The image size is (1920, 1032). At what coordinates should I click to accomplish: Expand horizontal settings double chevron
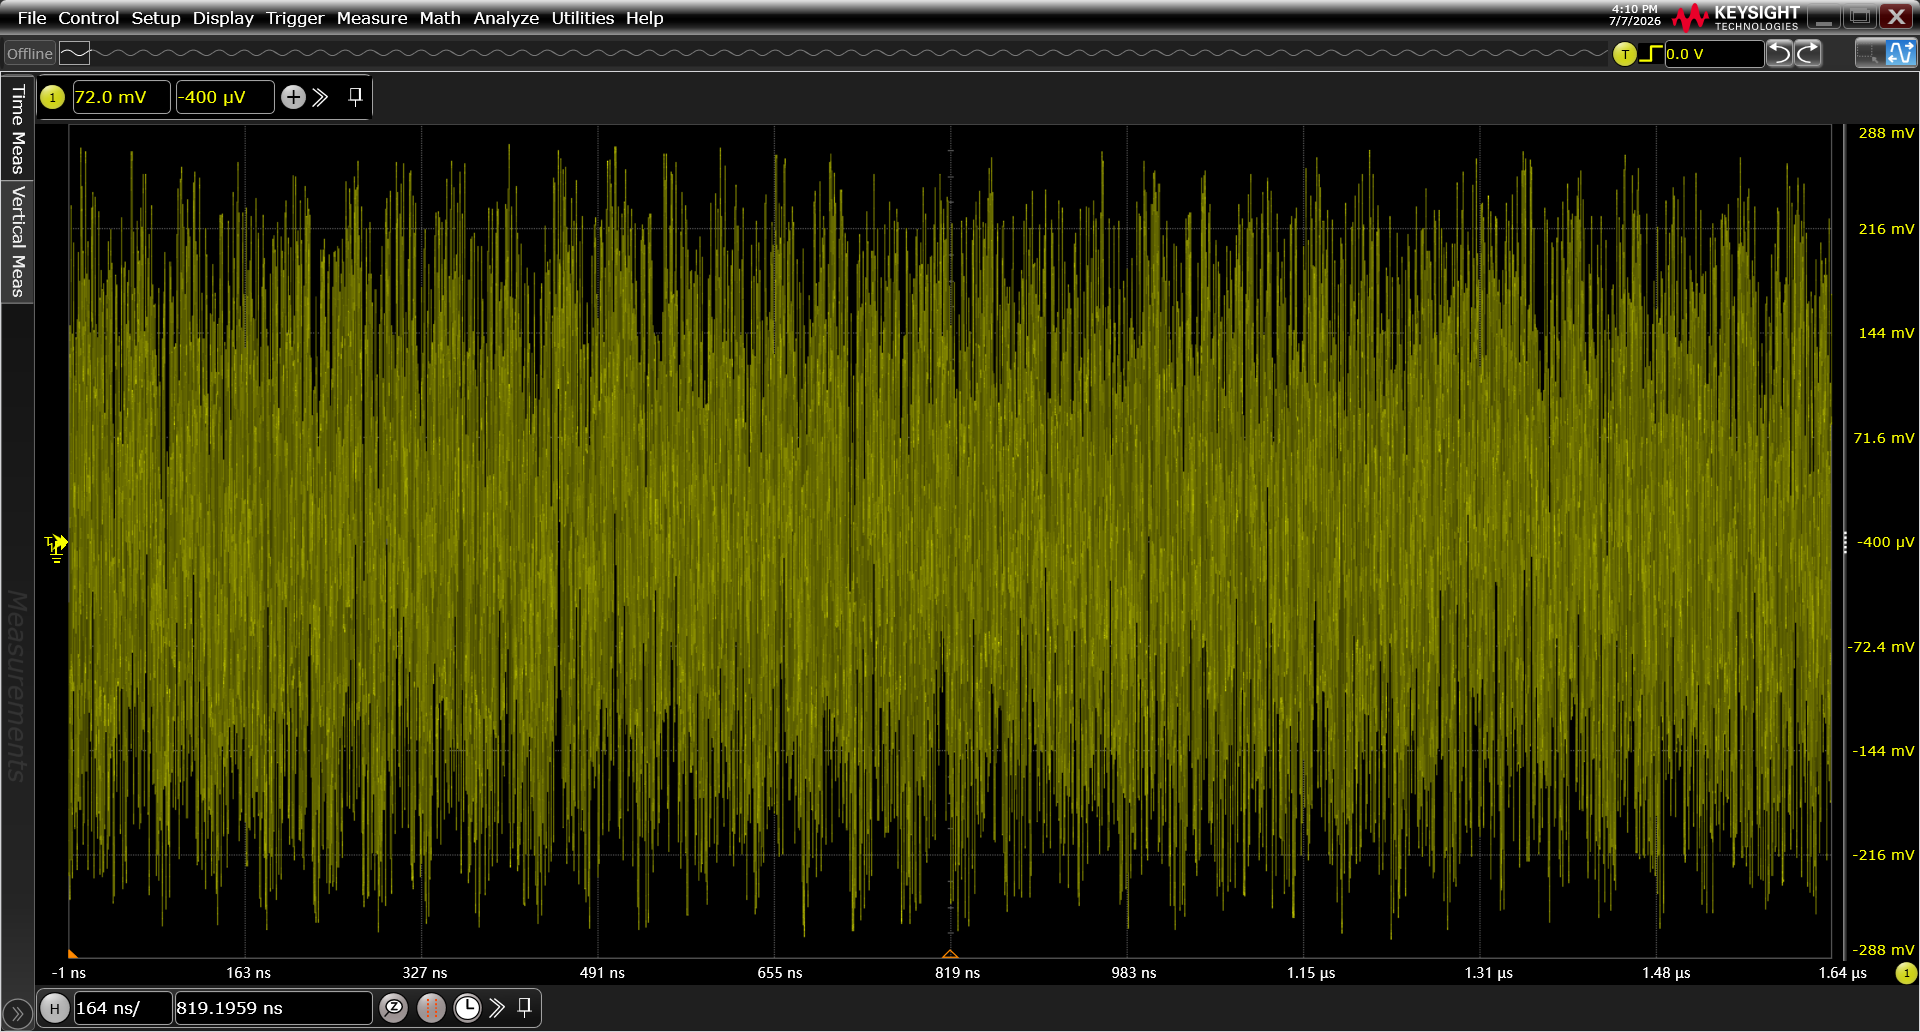[x=497, y=1008]
